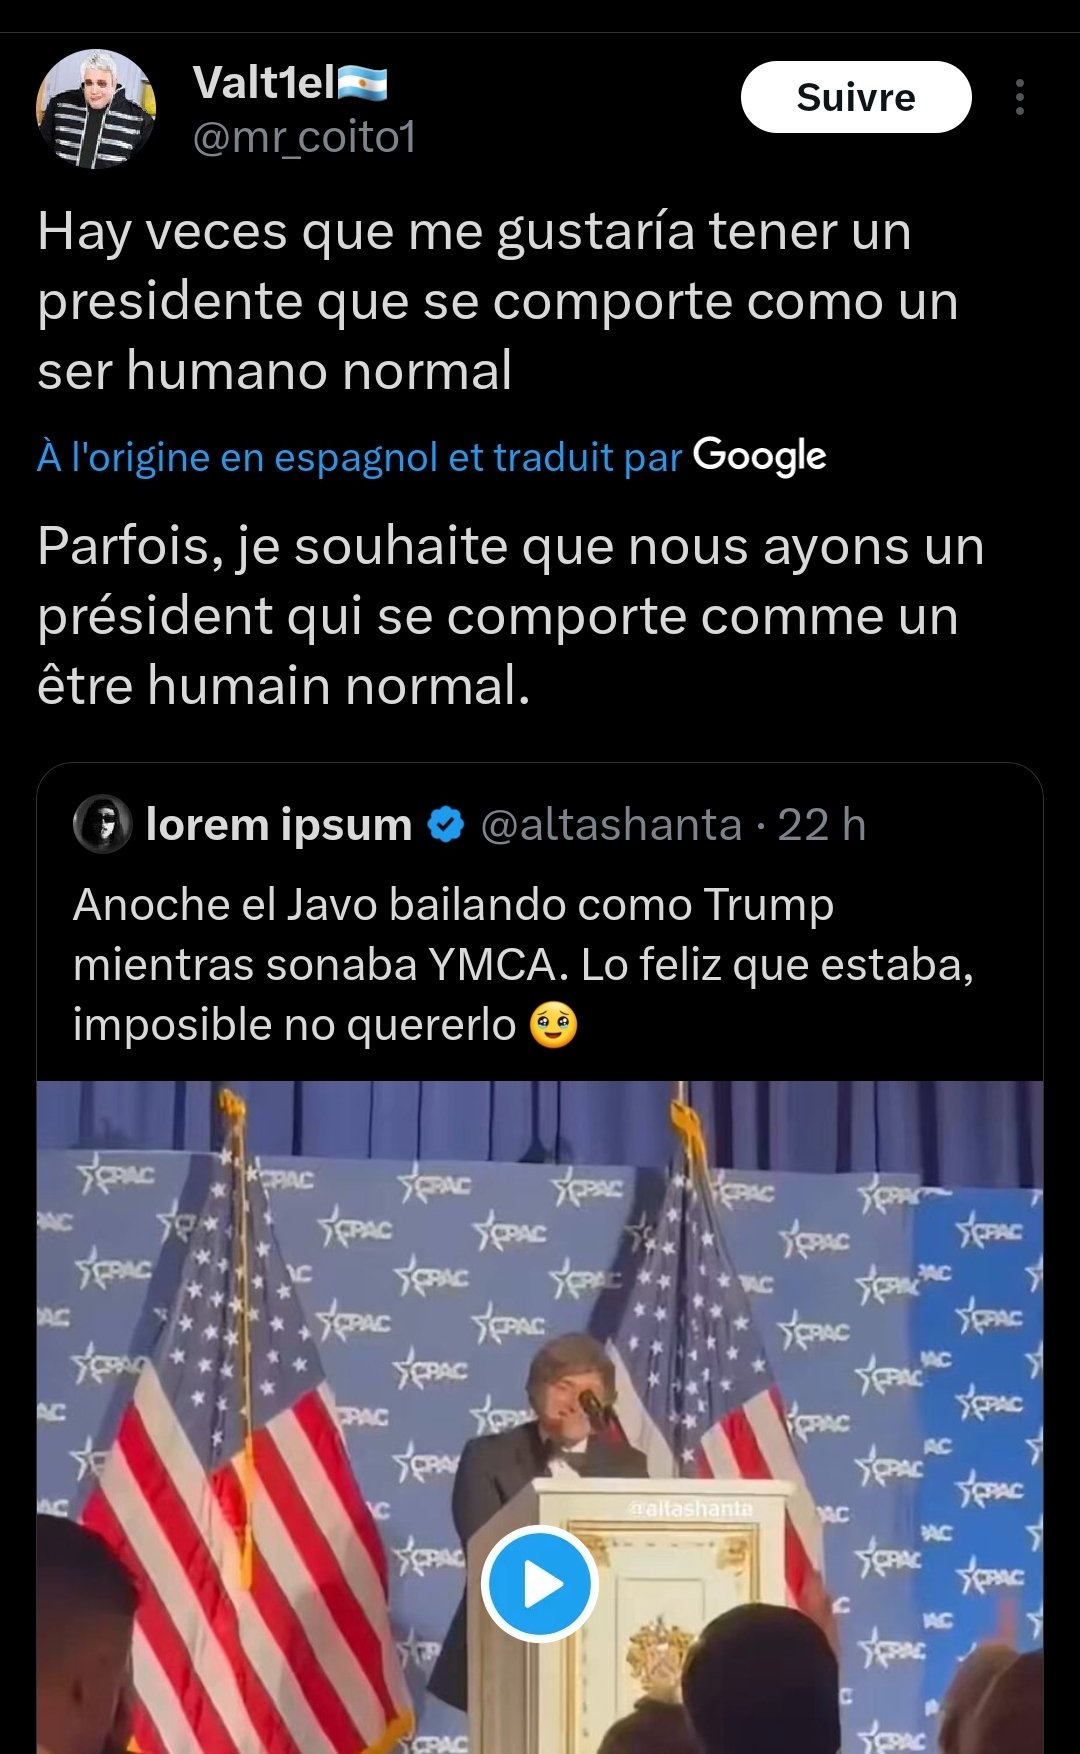This screenshot has height=1754, width=1080.
Task: Open the @mr_coito1 handle
Action: pyautogui.click(x=304, y=137)
